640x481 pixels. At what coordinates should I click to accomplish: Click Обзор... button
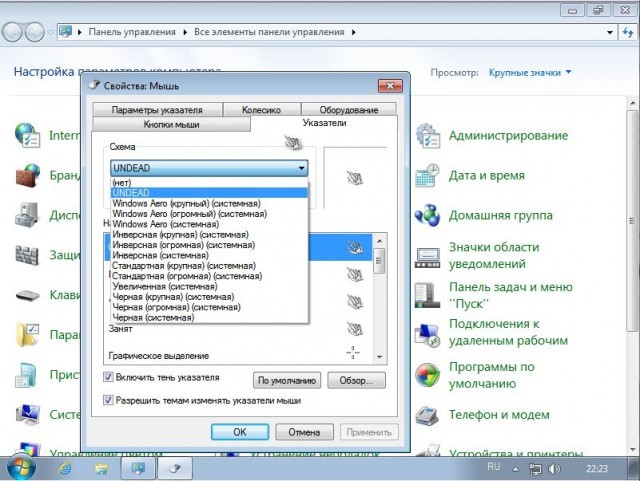(x=356, y=381)
